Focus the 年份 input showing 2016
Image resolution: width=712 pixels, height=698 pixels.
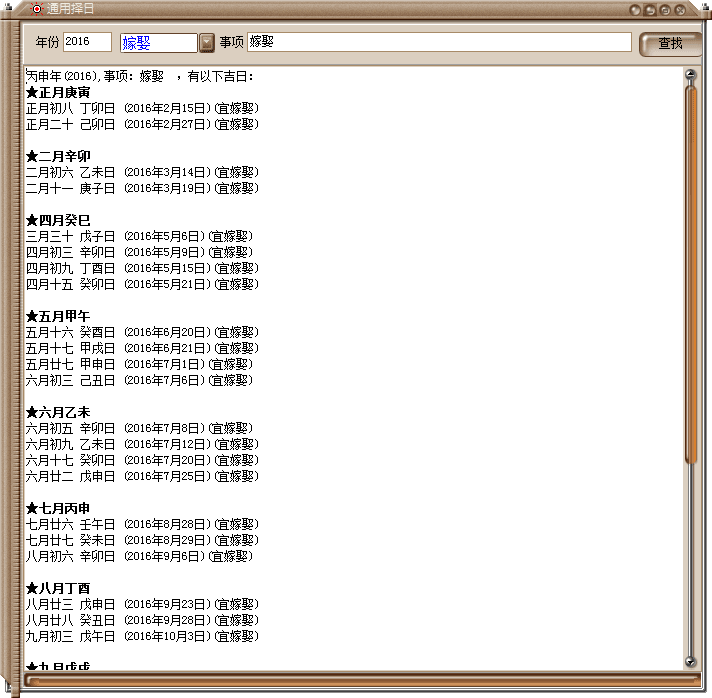click(87, 43)
